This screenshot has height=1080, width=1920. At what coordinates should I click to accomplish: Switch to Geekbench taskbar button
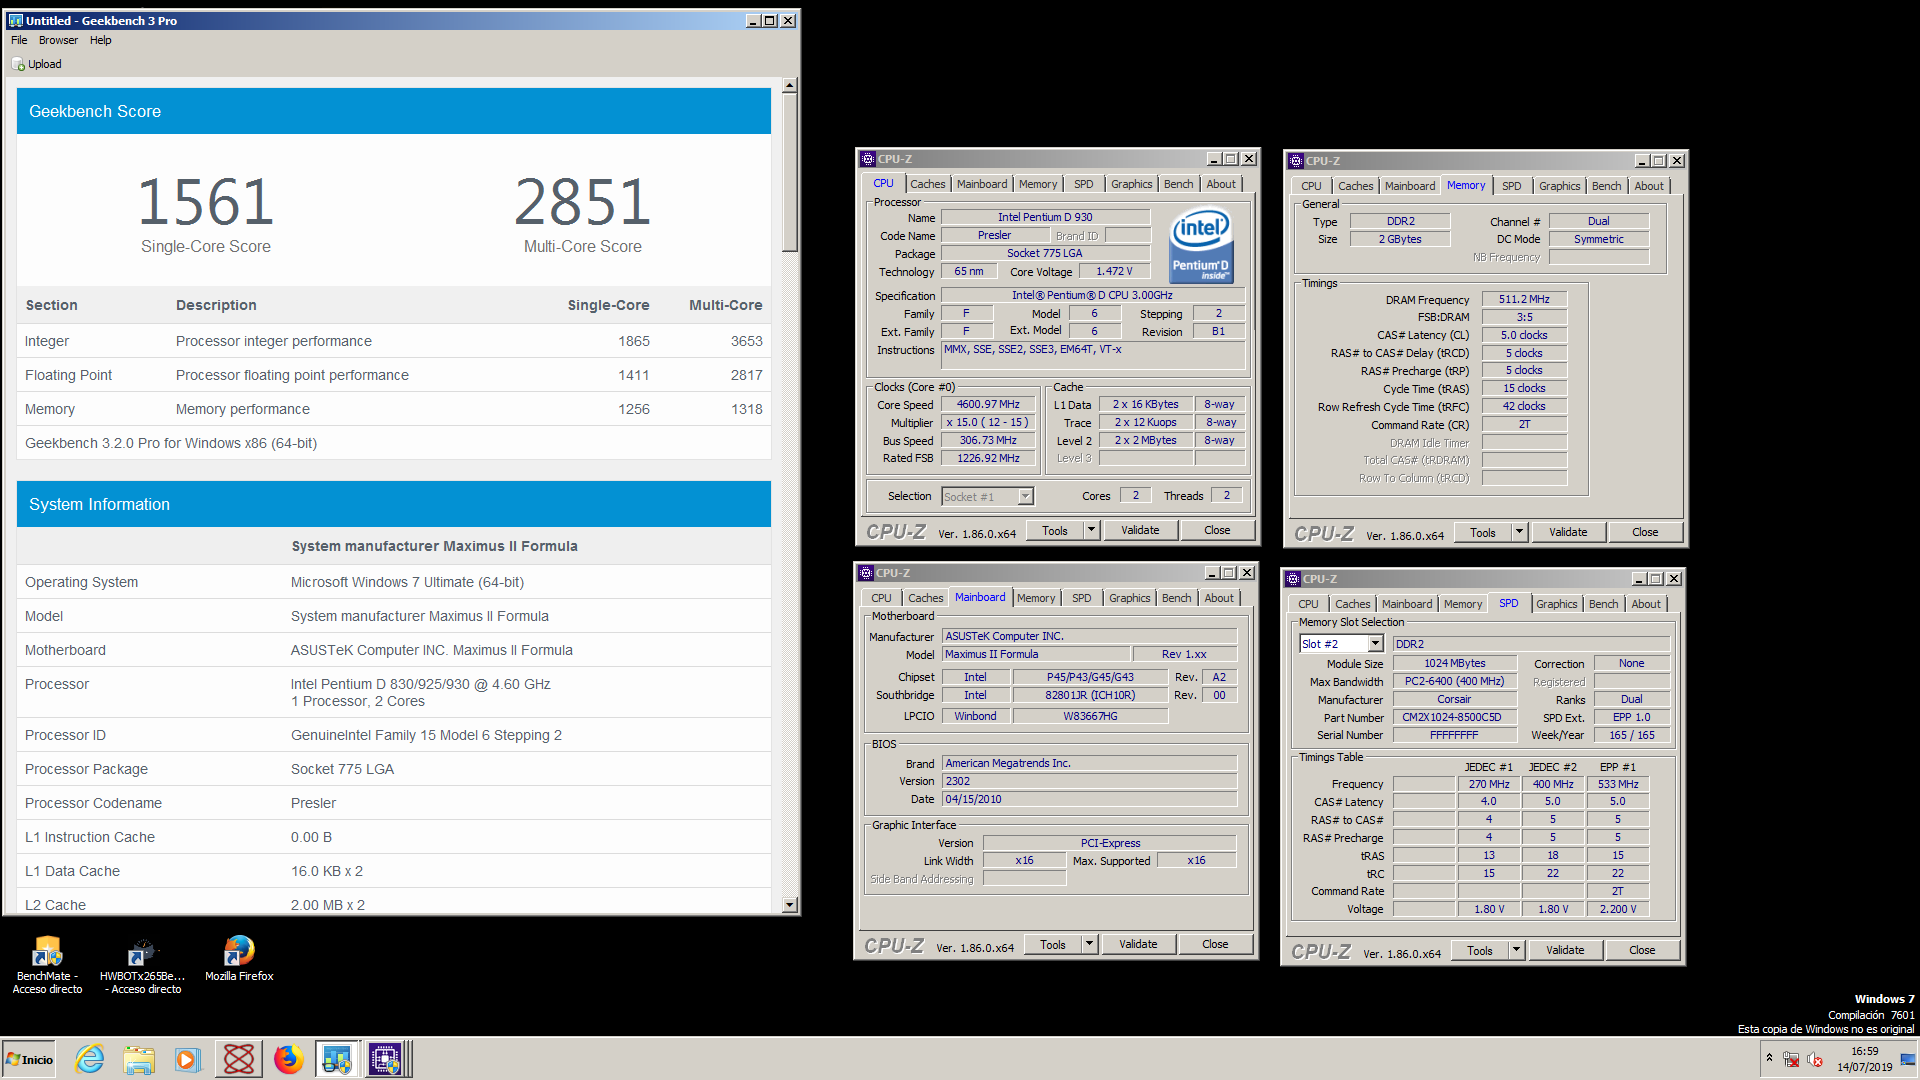pyautogui.click(x=337, y=1059)
